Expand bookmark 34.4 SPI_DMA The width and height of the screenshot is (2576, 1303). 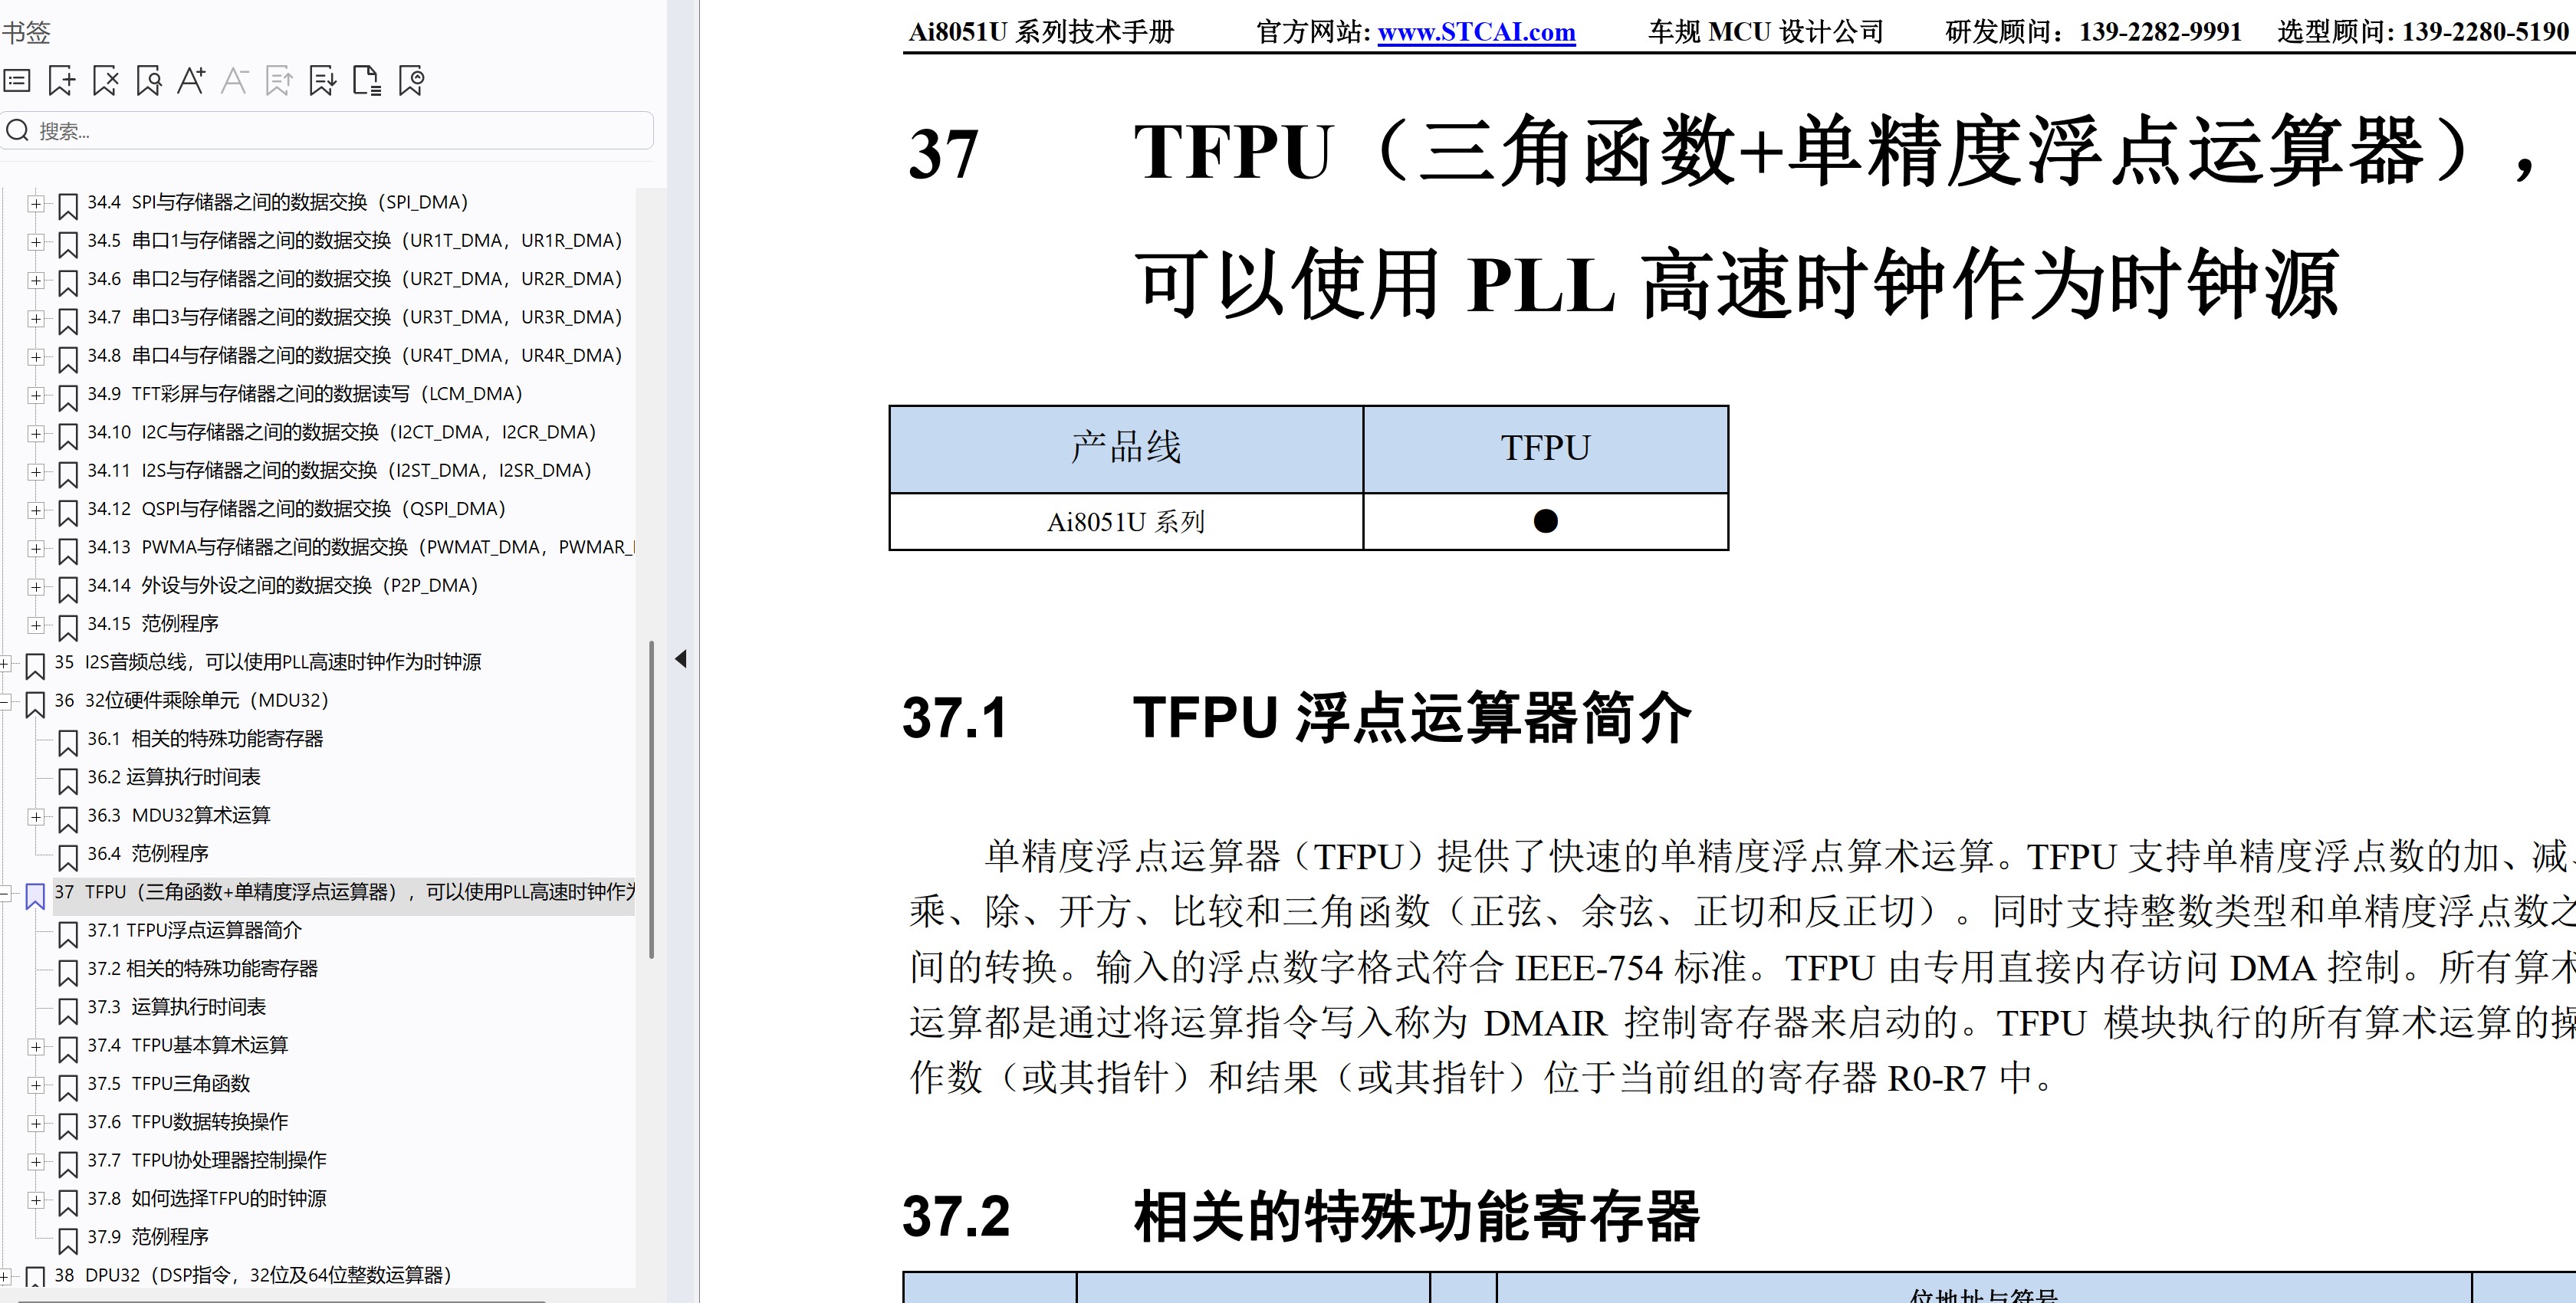pos(36,203)
